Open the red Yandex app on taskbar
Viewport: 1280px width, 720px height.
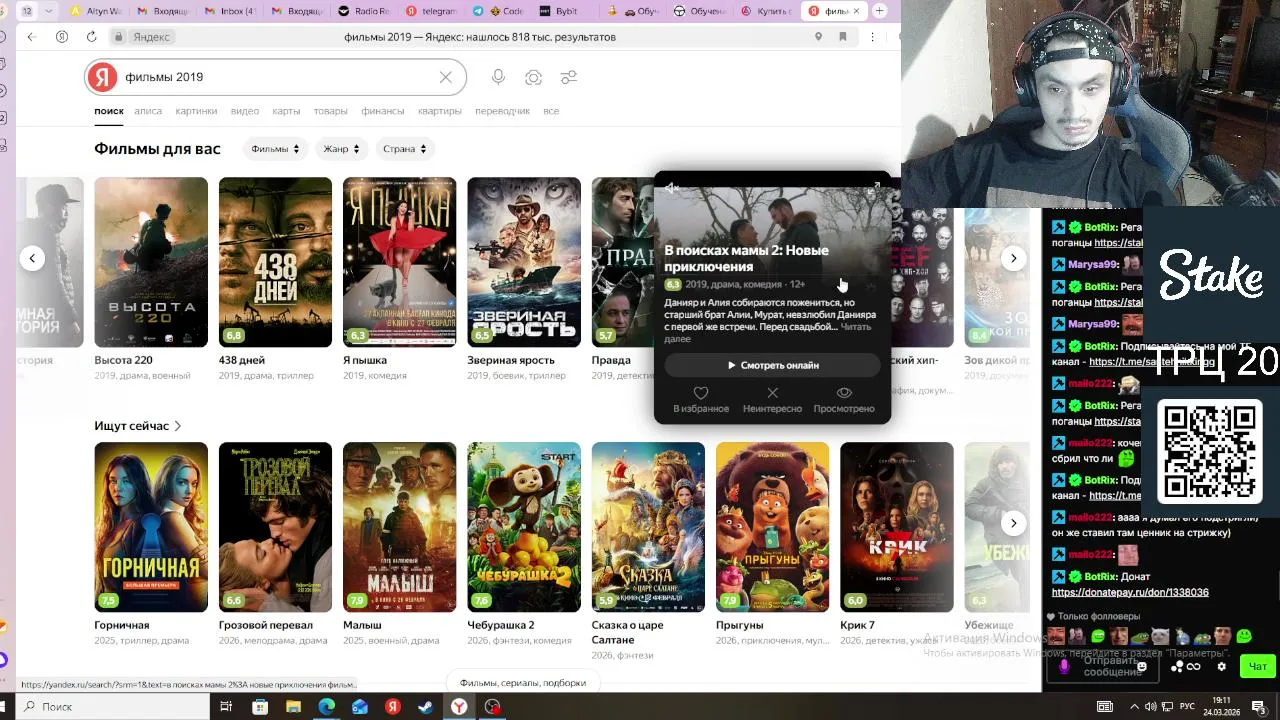pos(393,707)
